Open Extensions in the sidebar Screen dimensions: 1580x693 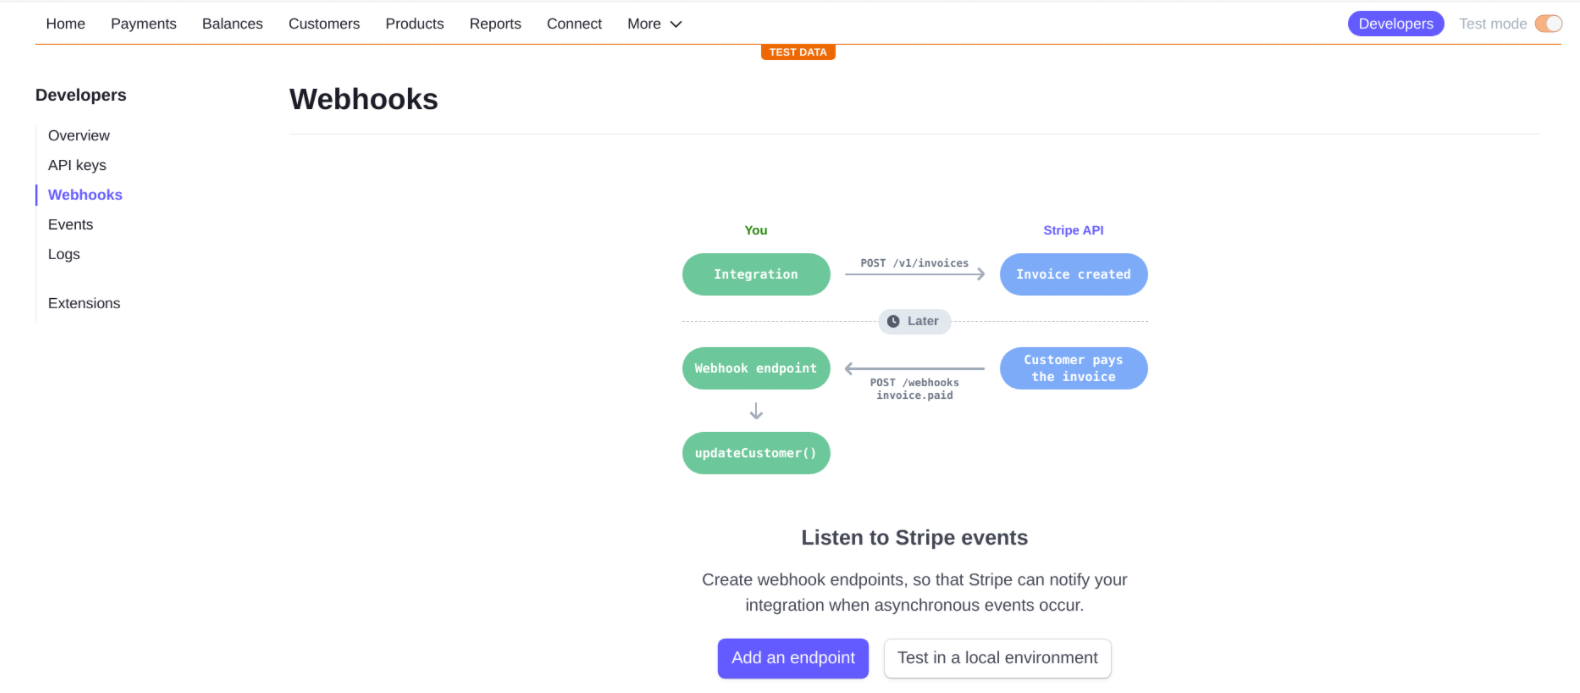tap(84, 303)
